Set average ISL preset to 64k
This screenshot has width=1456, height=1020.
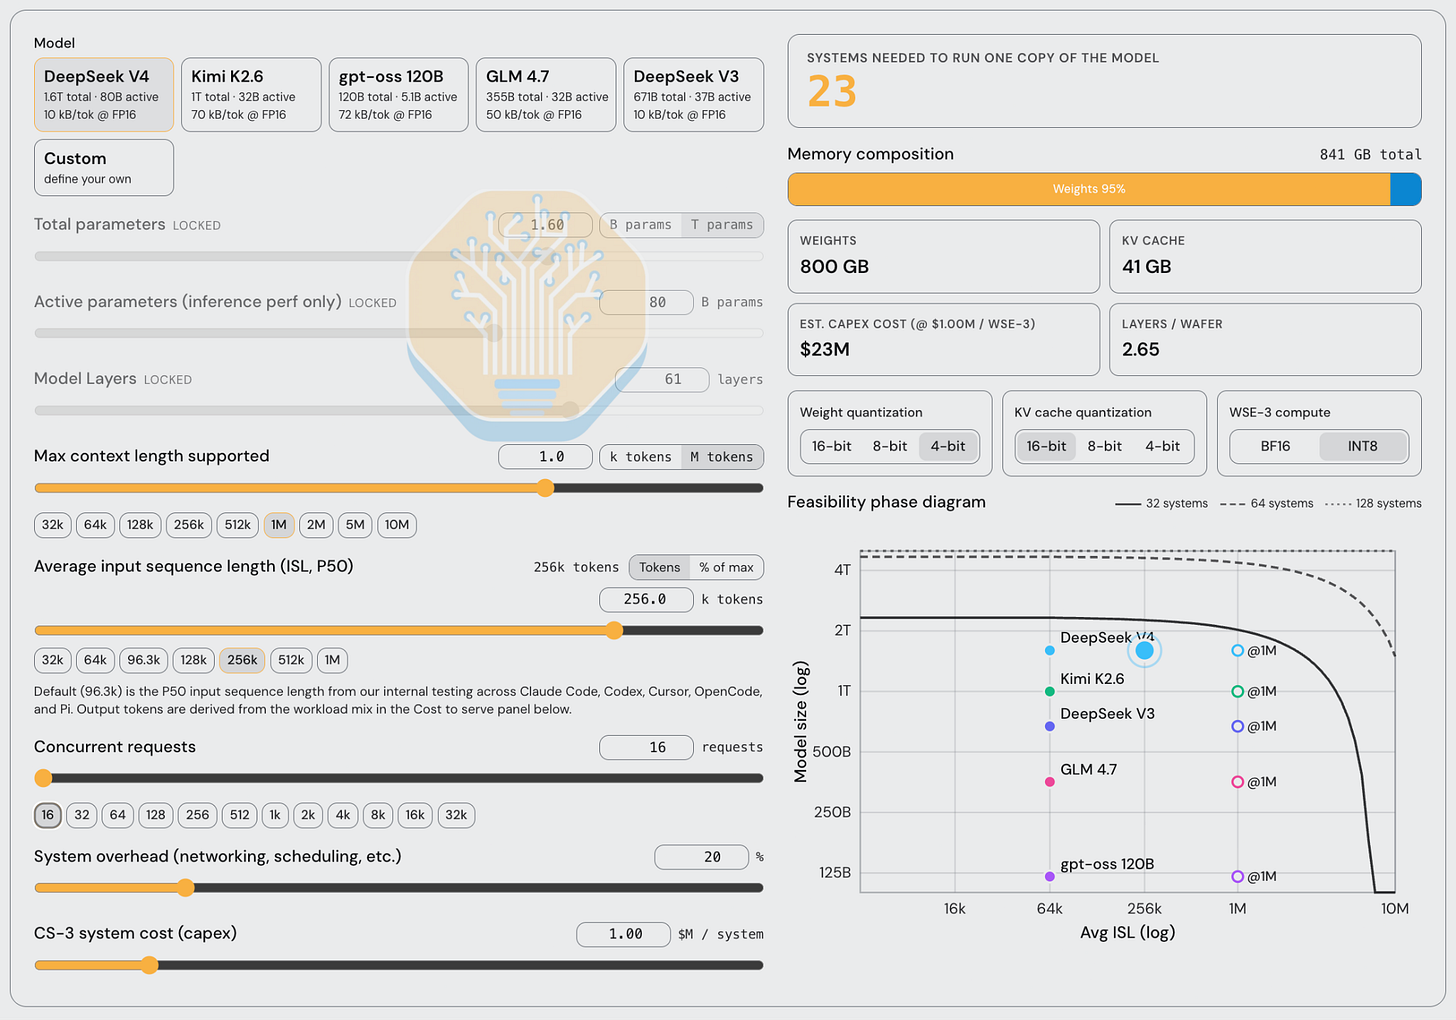point(95,660)
